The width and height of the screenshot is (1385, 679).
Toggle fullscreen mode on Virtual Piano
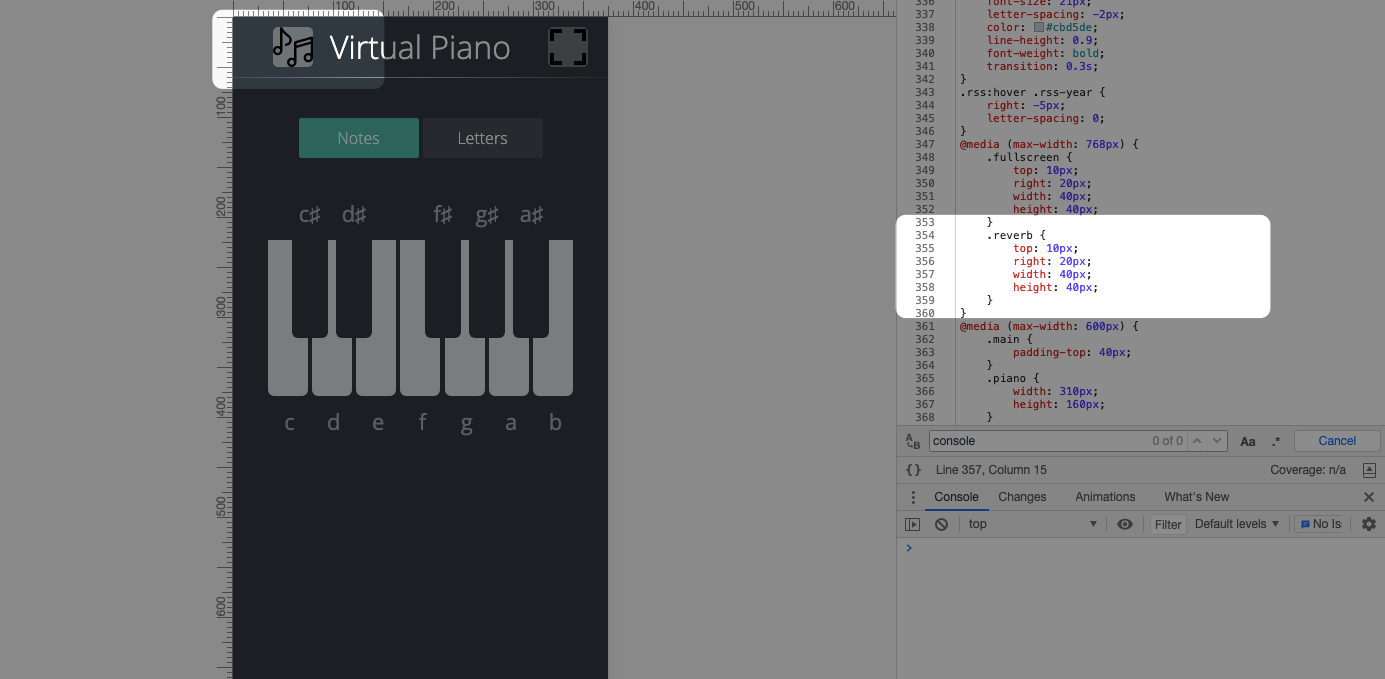click(x=567, y=47)
